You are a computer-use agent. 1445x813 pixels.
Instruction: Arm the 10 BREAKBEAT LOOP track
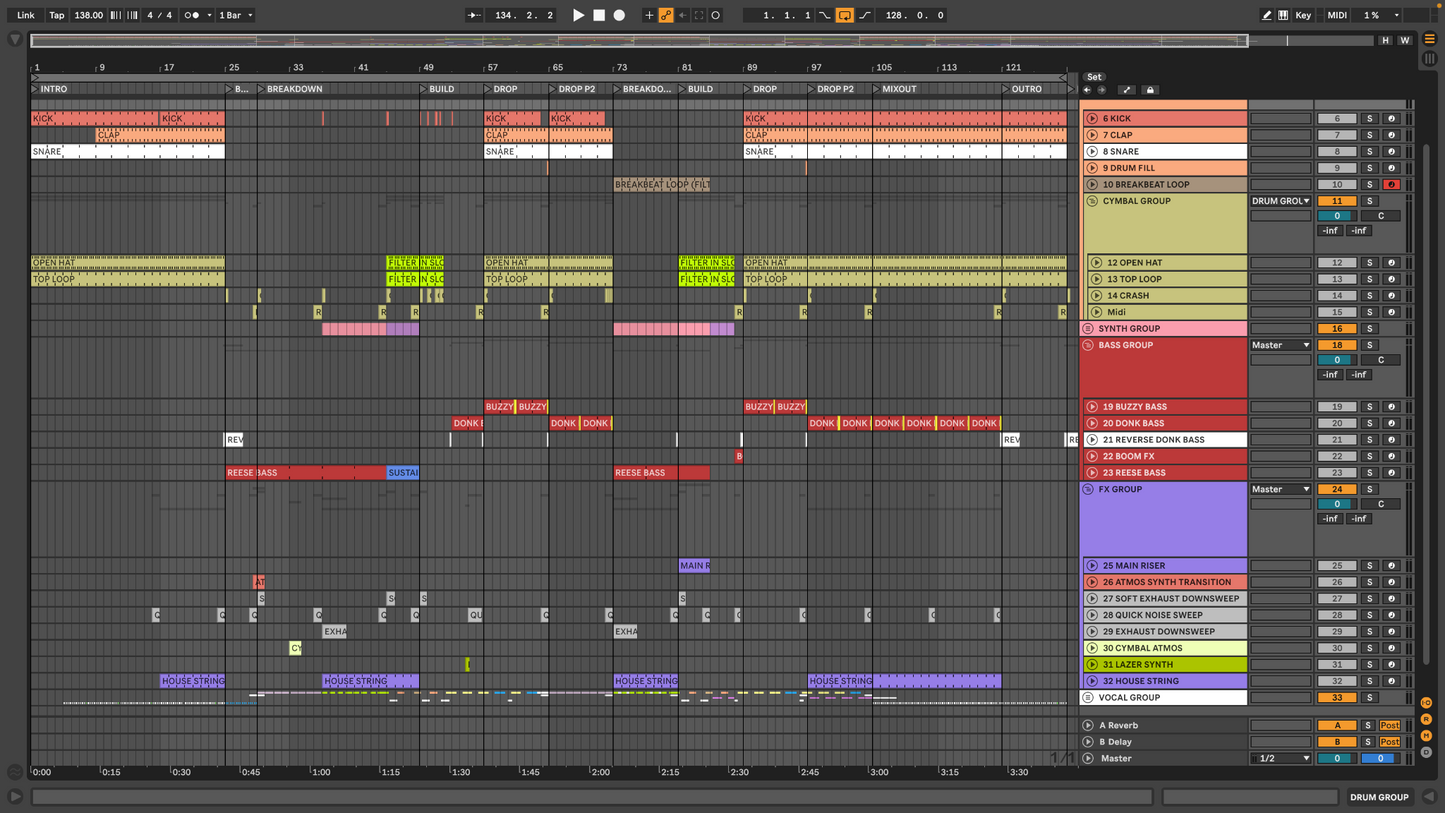1390,185
